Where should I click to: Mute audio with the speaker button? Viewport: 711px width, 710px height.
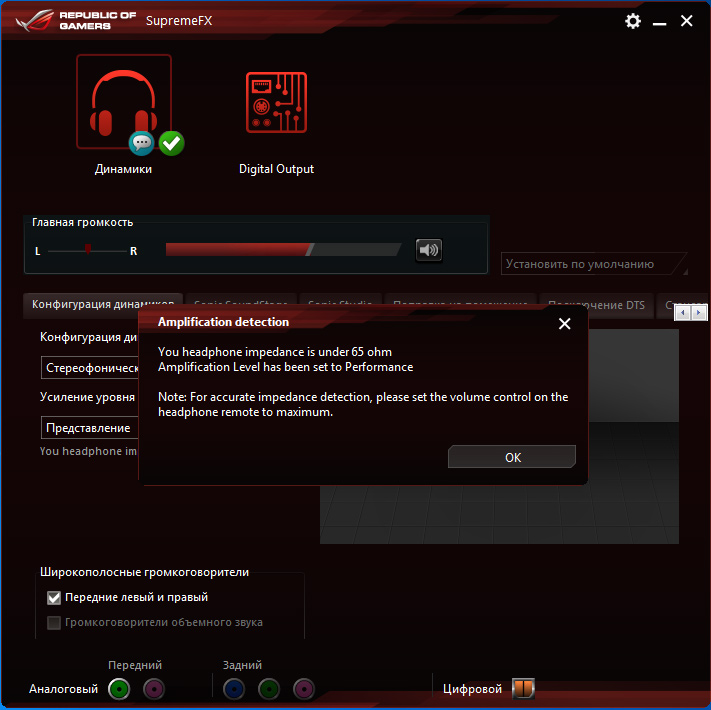pyautogui.click(x=429, y=250)
